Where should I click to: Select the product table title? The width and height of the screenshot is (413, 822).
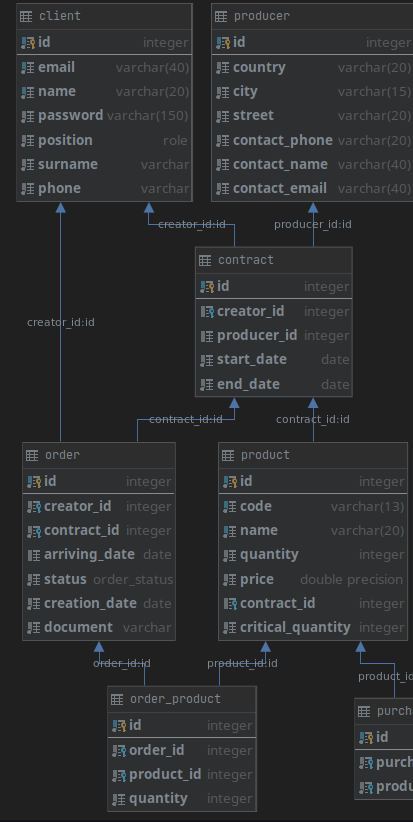click(x=265, y=455)
